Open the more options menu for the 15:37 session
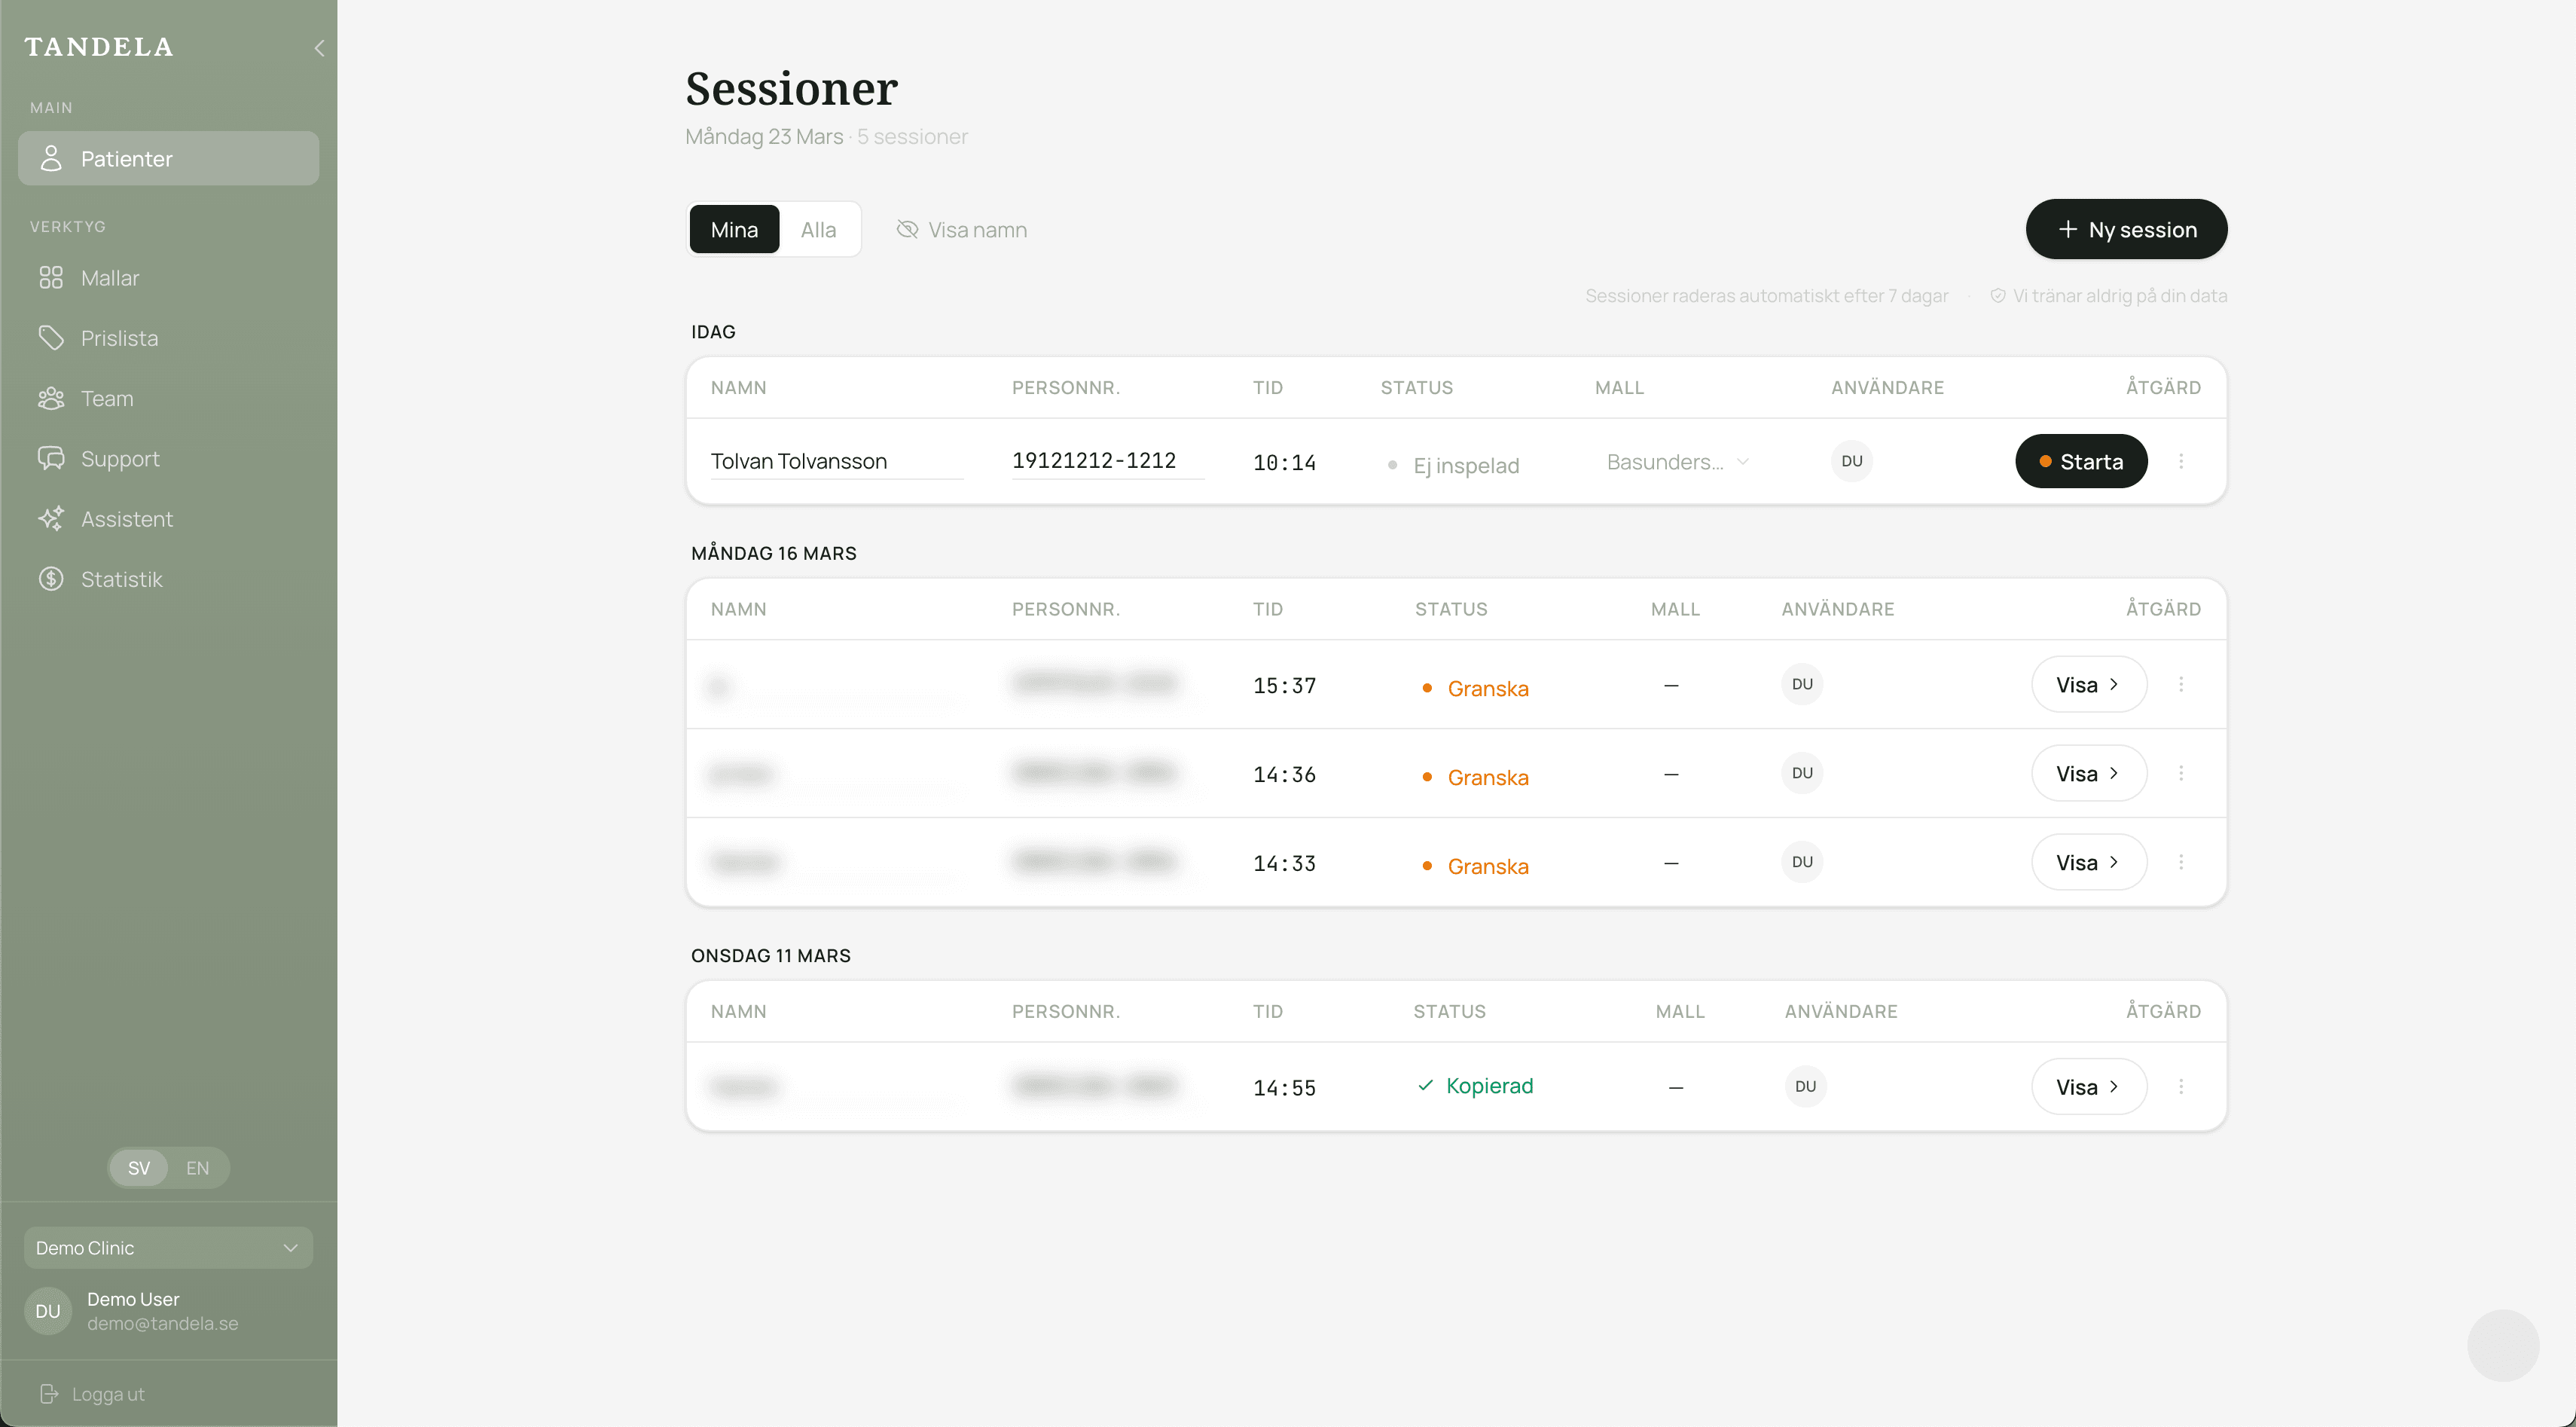Screen dimensions: 2576x1427 tap(2181, 684)
